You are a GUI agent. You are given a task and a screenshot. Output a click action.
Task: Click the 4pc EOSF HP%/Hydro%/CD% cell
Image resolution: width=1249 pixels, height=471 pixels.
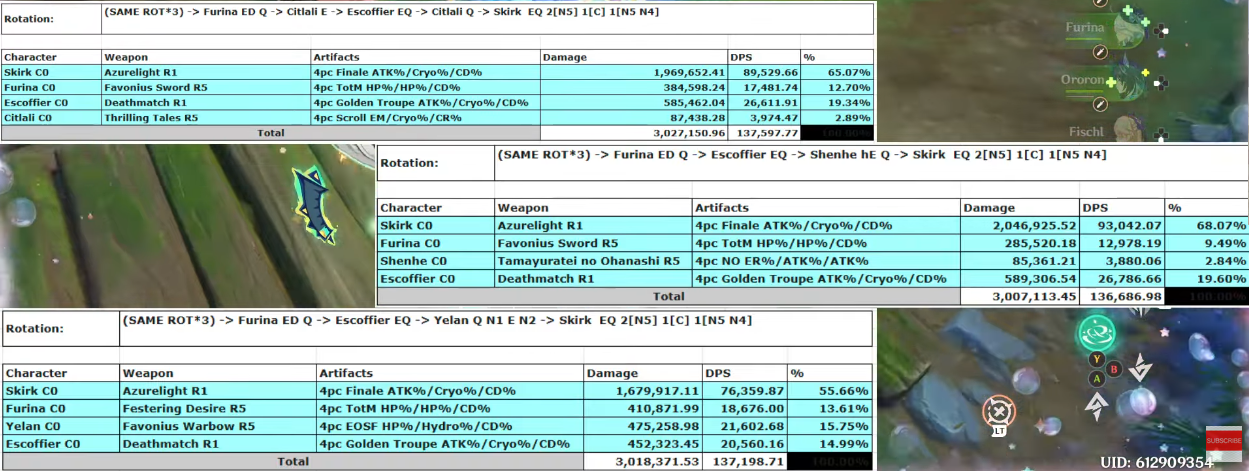point(450,426)
